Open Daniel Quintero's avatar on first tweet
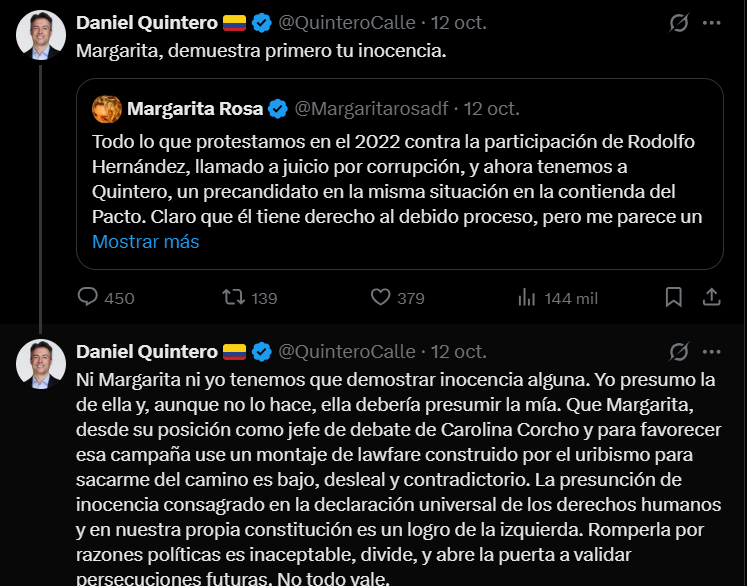 pyautogui.click(x=41, y=36)
